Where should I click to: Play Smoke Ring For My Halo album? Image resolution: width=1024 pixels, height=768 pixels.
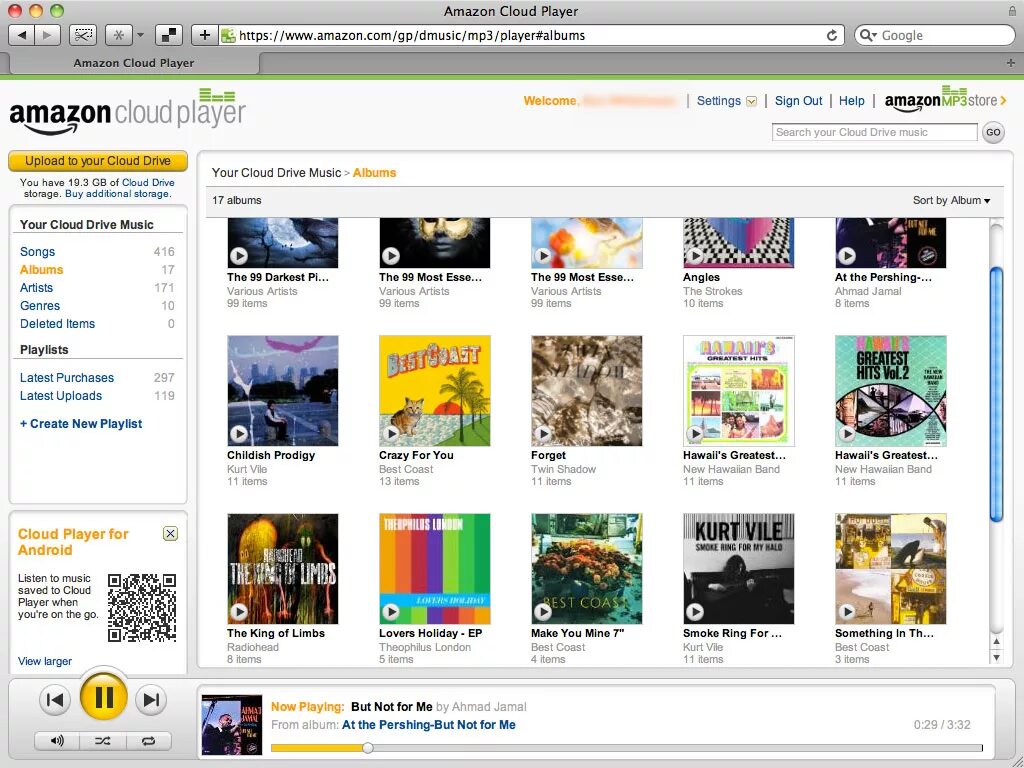695,612
